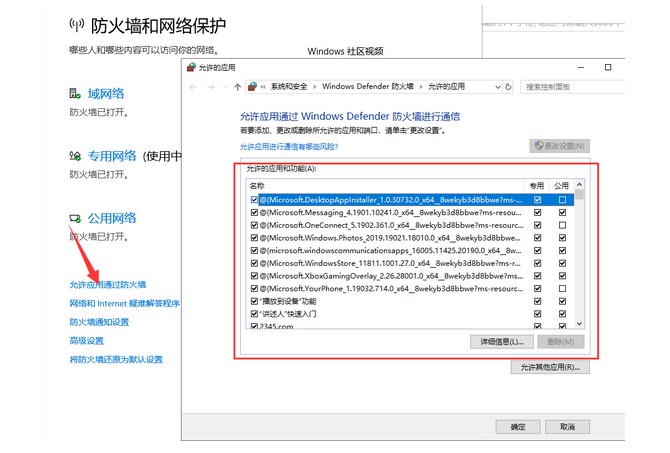This screenshot has width=670, height=453.
Task: Click the forward arrow in the navigation bar
Action: pos(210,87)
